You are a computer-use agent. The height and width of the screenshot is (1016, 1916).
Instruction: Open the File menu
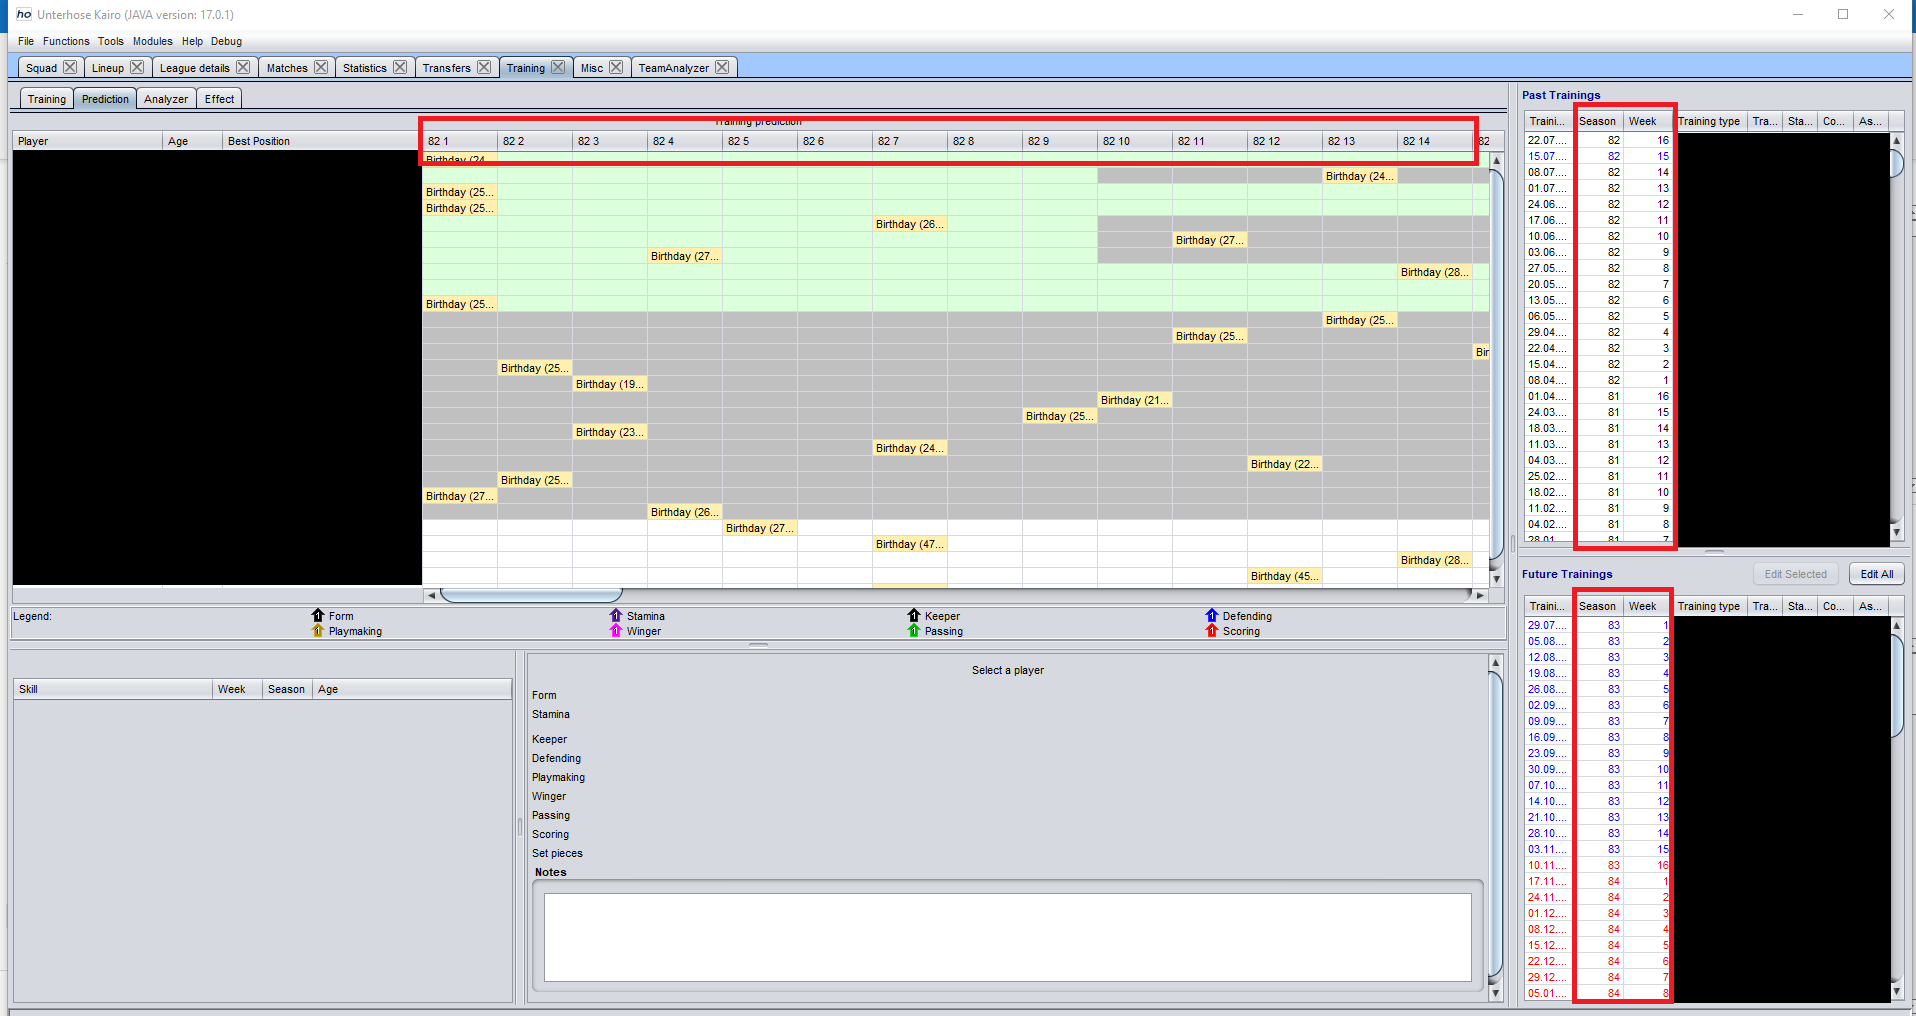pyautogui.click(x=26, y=41)
